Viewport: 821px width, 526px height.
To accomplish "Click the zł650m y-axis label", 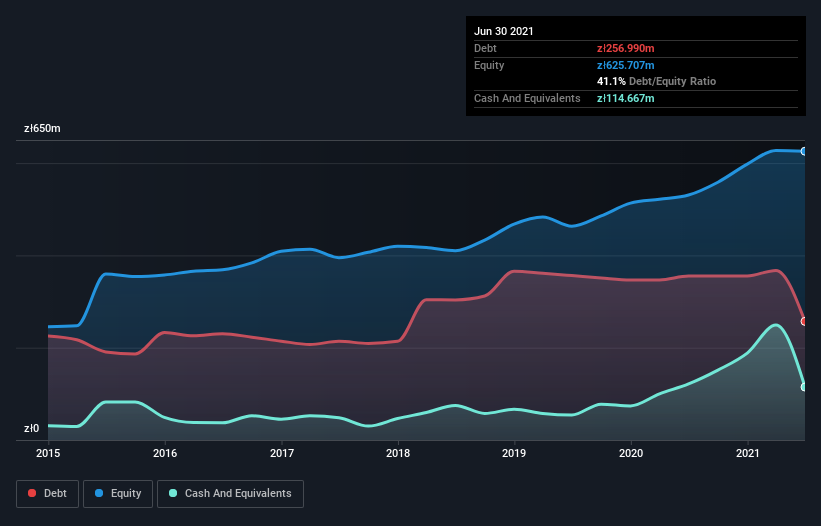I will click(42, 129).
